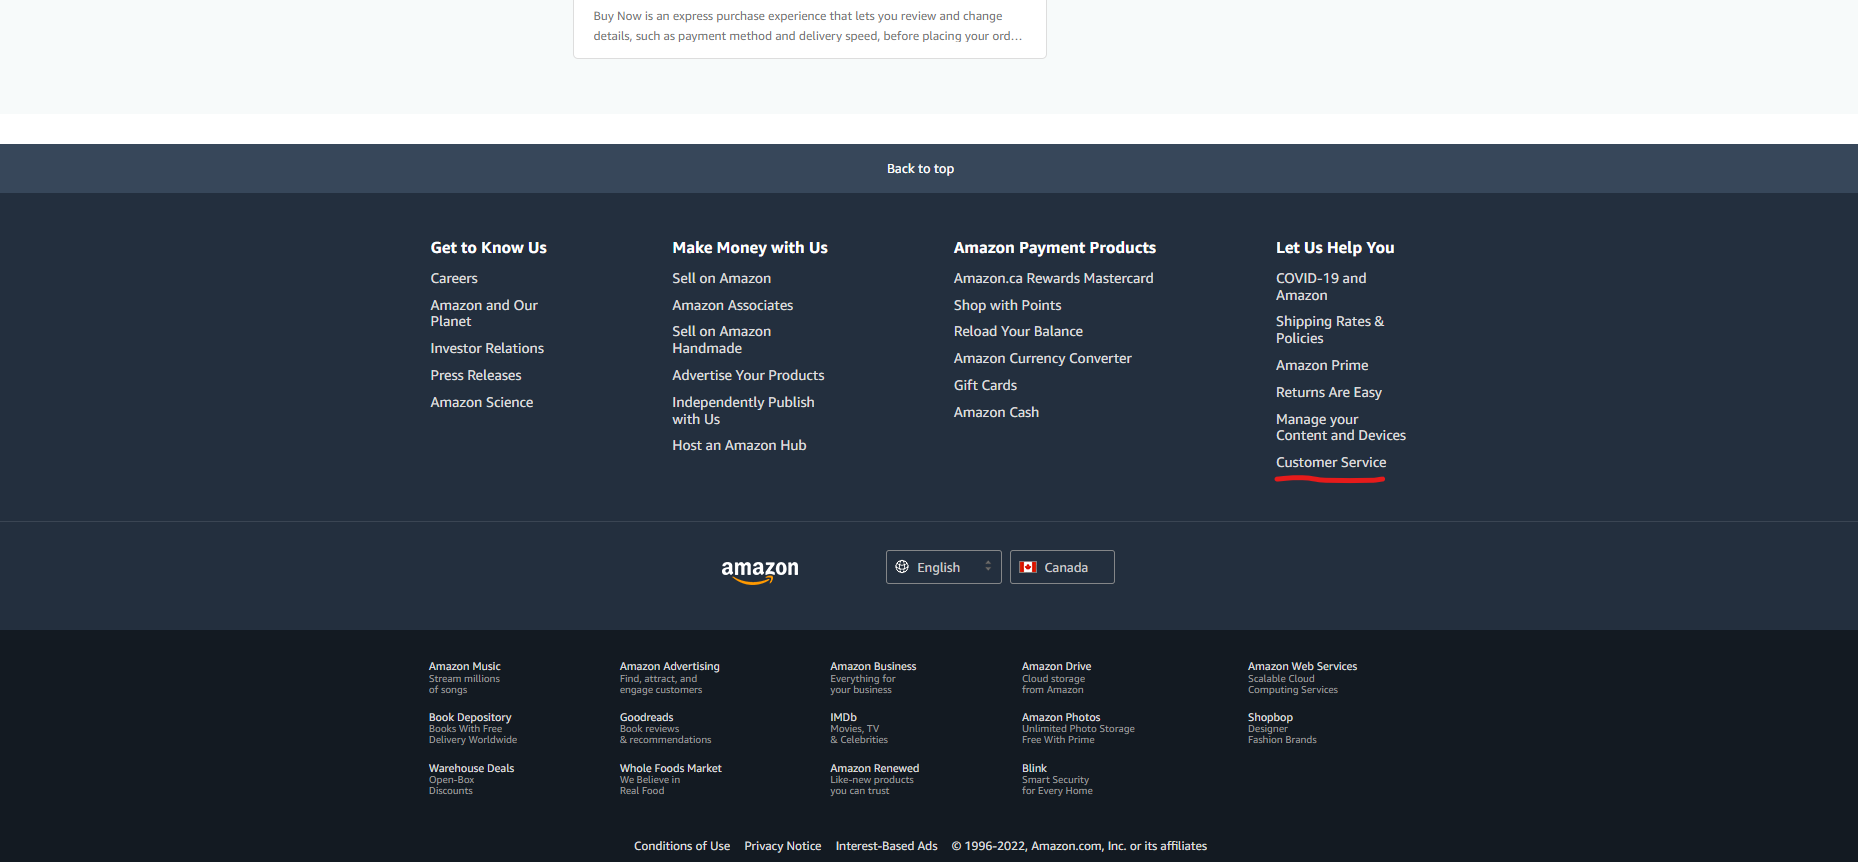Click the Buy Now description card
The width and height of the screenshot is (1858, 862).
[810, 27]
